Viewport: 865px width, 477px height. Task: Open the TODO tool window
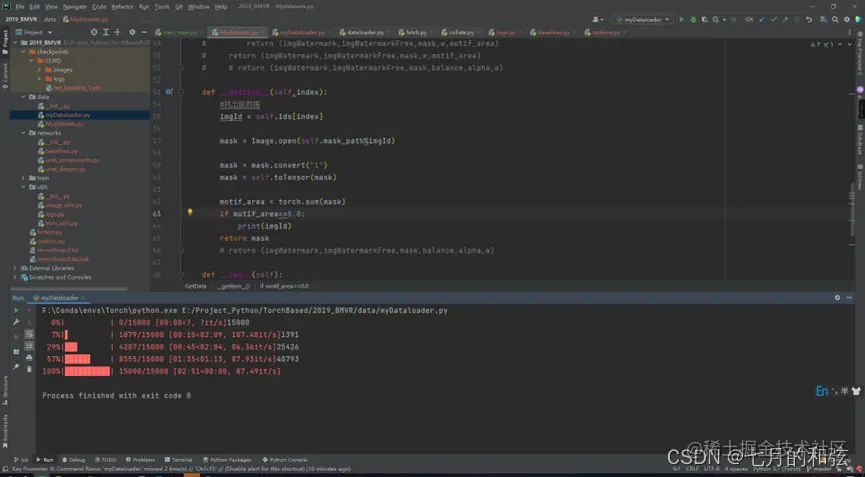(x=105, y=460)
